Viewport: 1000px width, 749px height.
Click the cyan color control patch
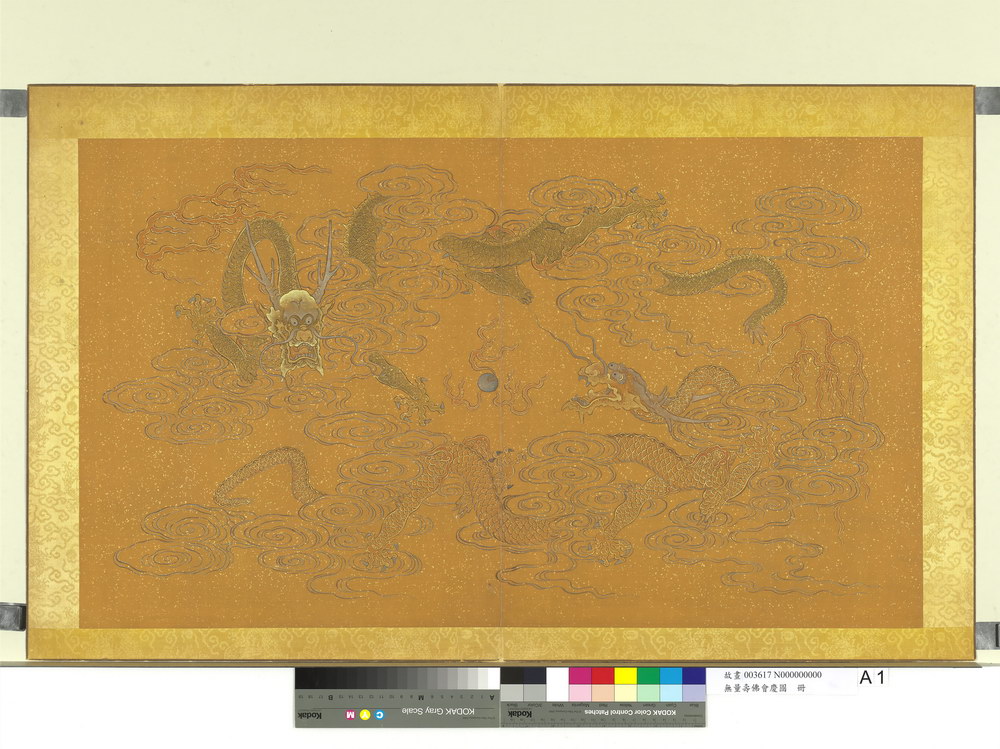coord(671,676)
